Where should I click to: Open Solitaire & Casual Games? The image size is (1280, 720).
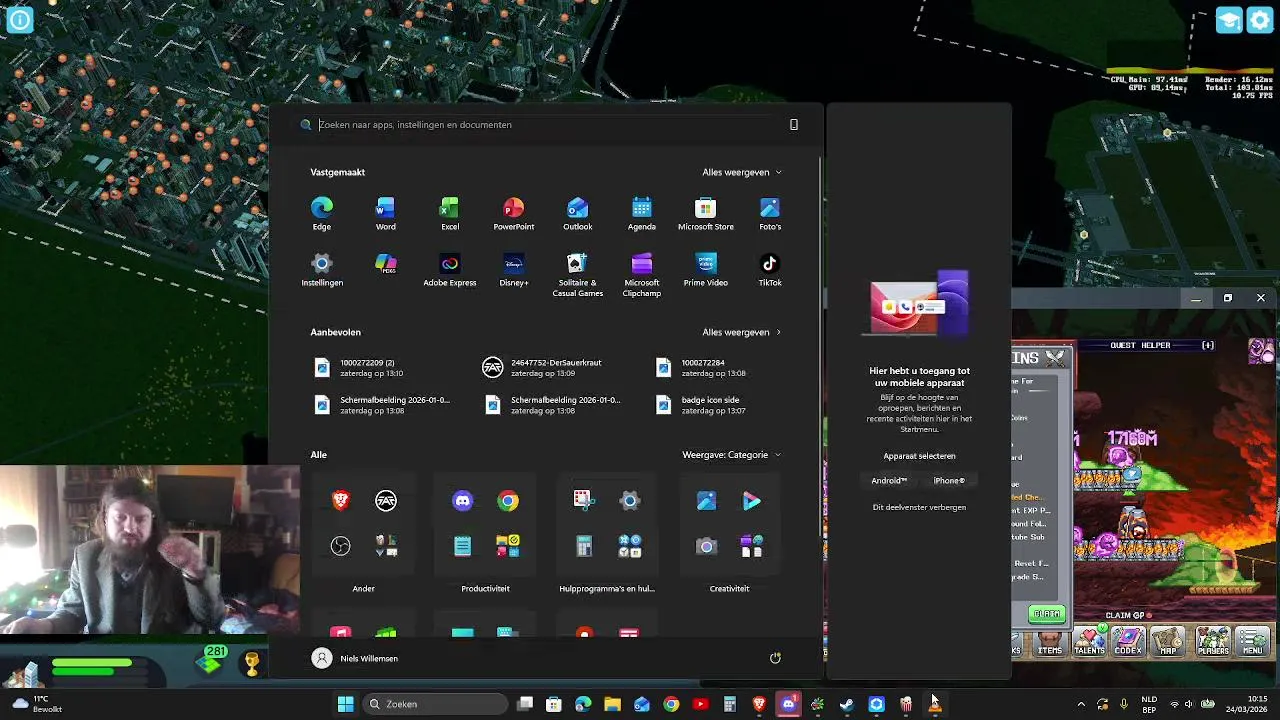point(577,274)
